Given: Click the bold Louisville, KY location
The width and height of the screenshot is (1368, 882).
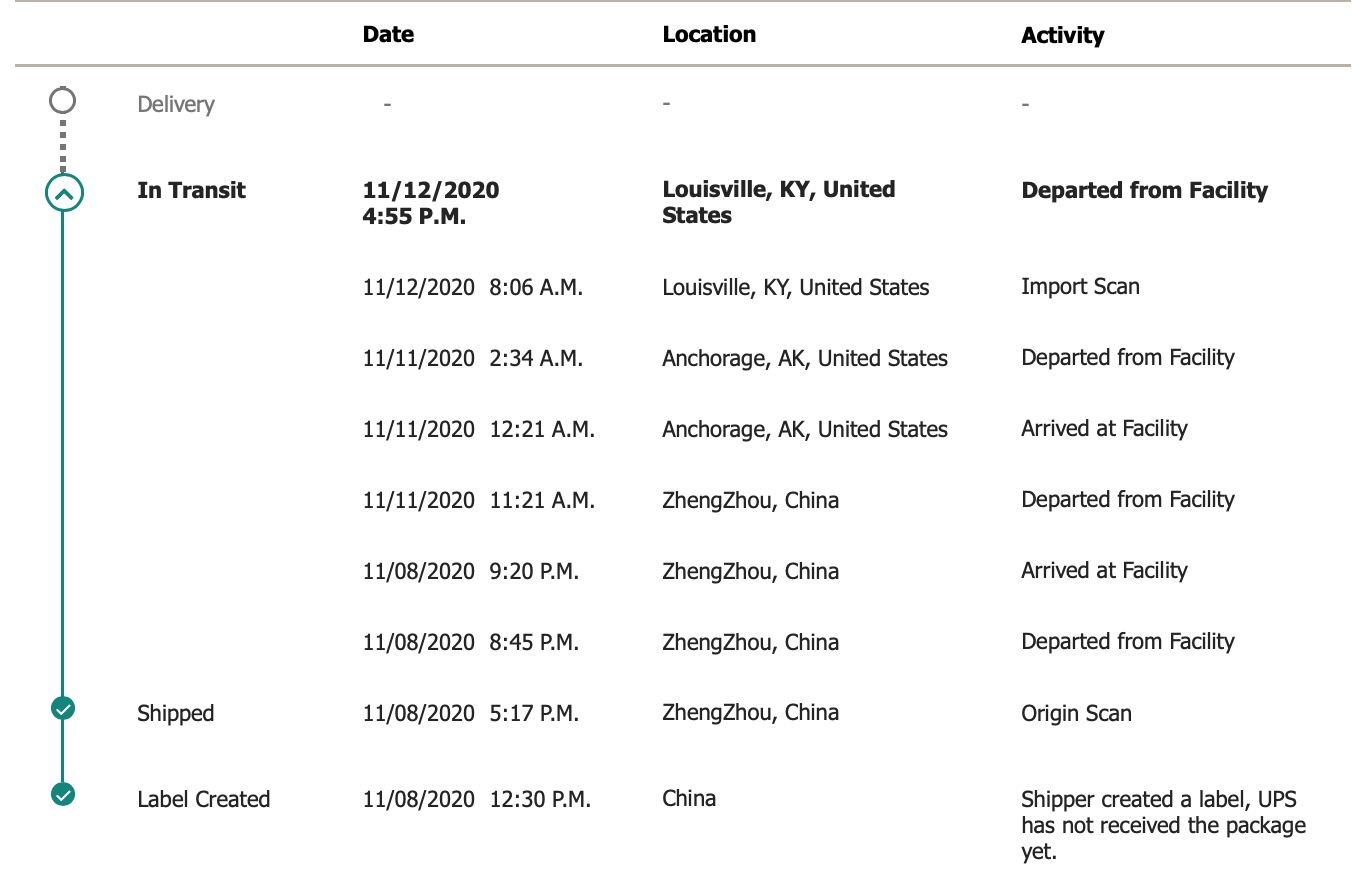Looking at the screenshot, I should pyautogui.click(x=778, y=202).
